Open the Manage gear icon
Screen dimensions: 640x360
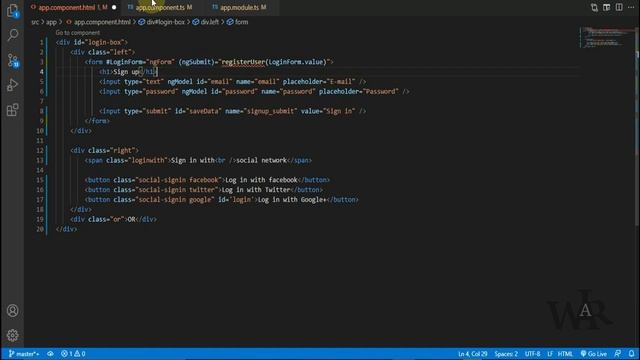pos(13,335)
